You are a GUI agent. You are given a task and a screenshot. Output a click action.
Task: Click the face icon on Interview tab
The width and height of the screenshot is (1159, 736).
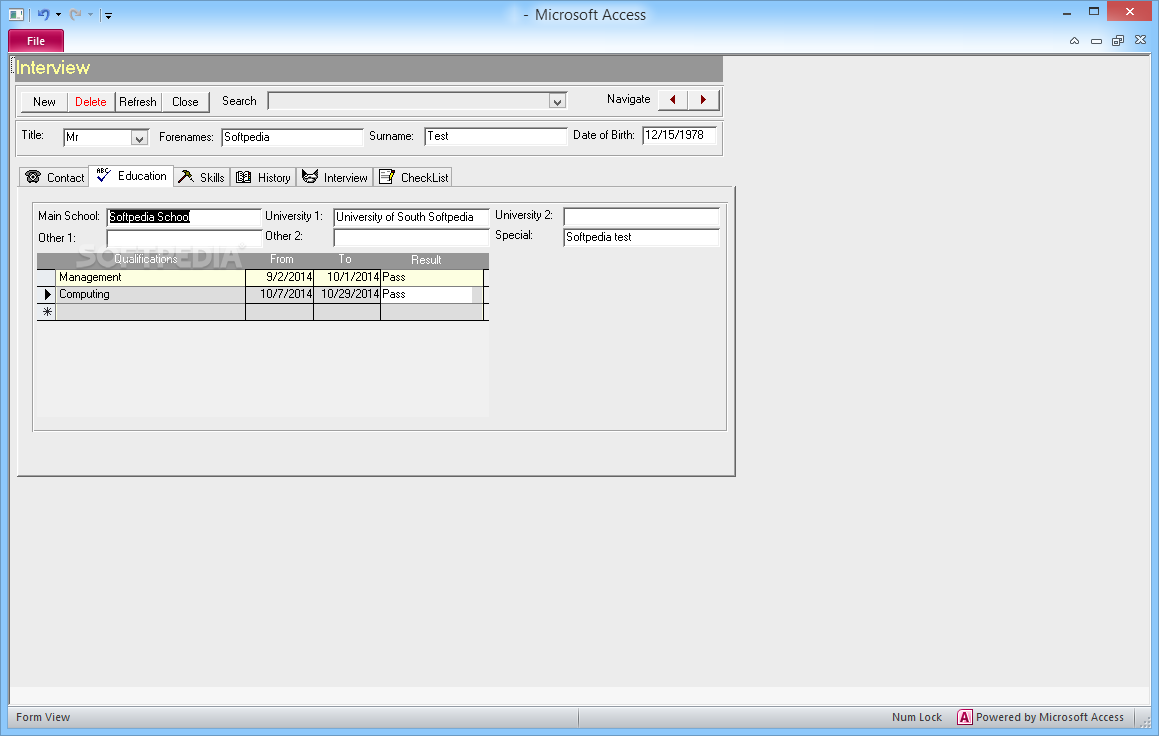pos(310,177)
